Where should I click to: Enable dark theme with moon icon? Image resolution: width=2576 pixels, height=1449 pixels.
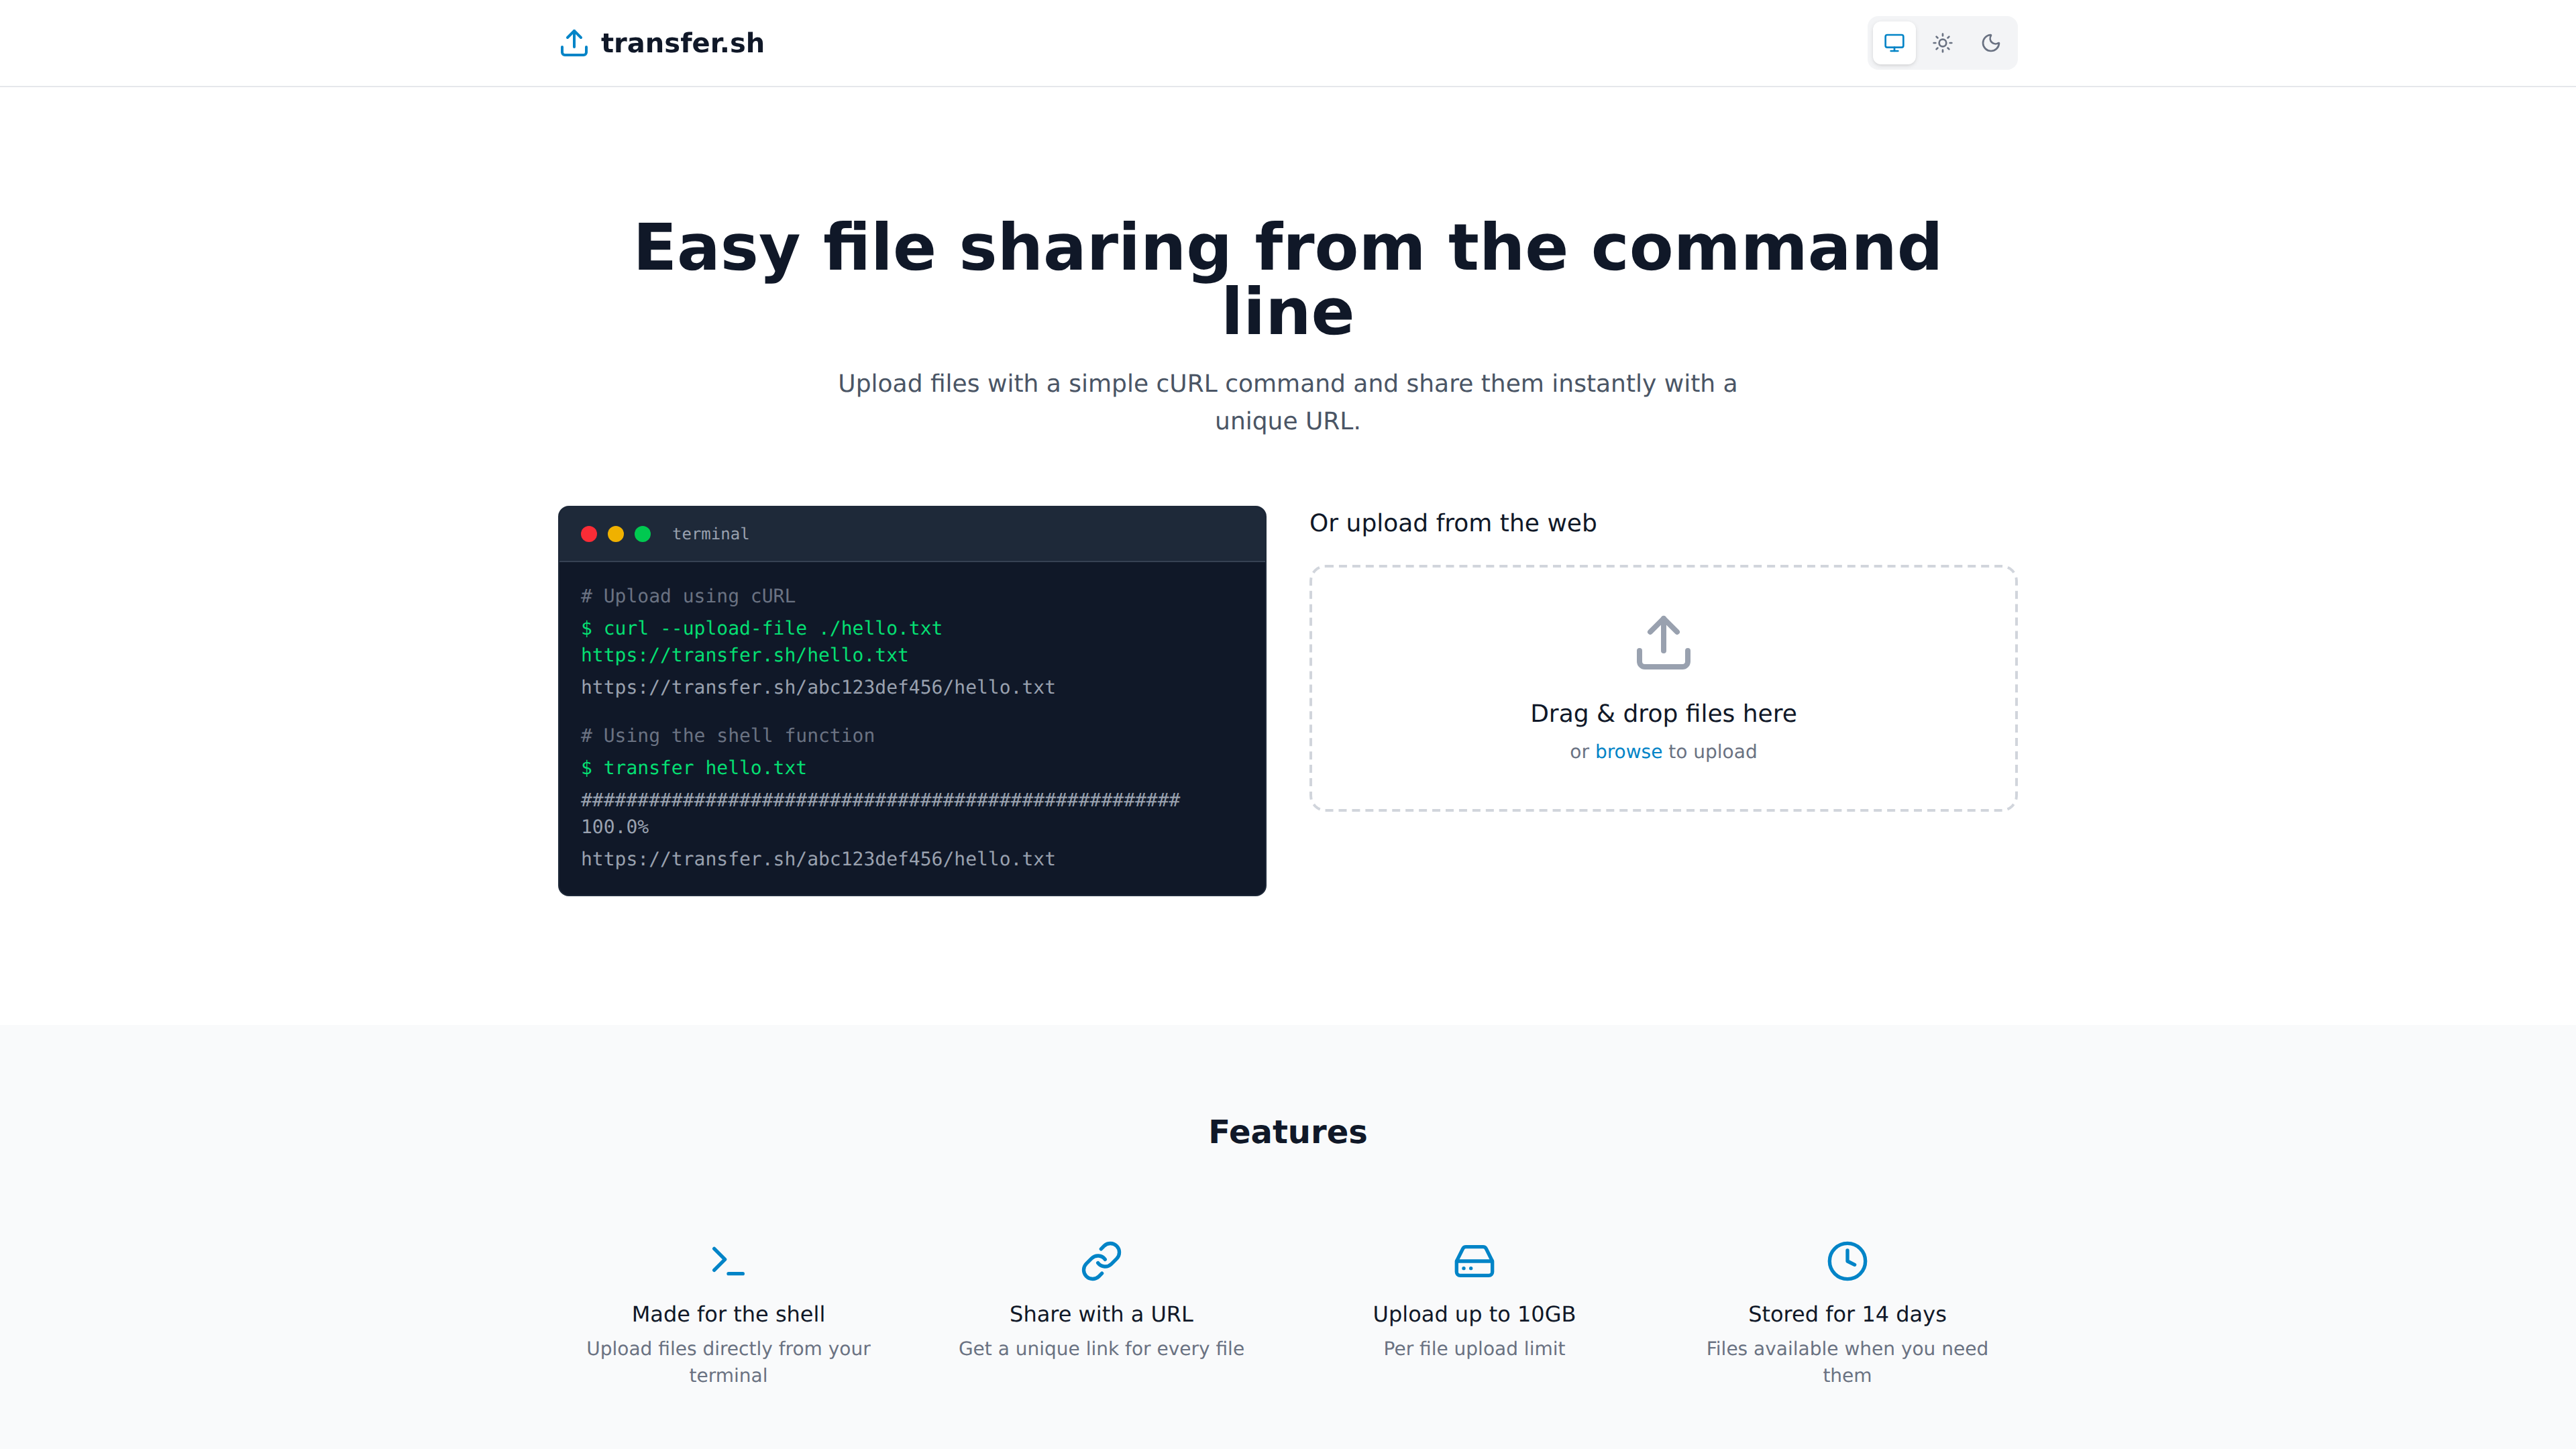[1990, 43]
